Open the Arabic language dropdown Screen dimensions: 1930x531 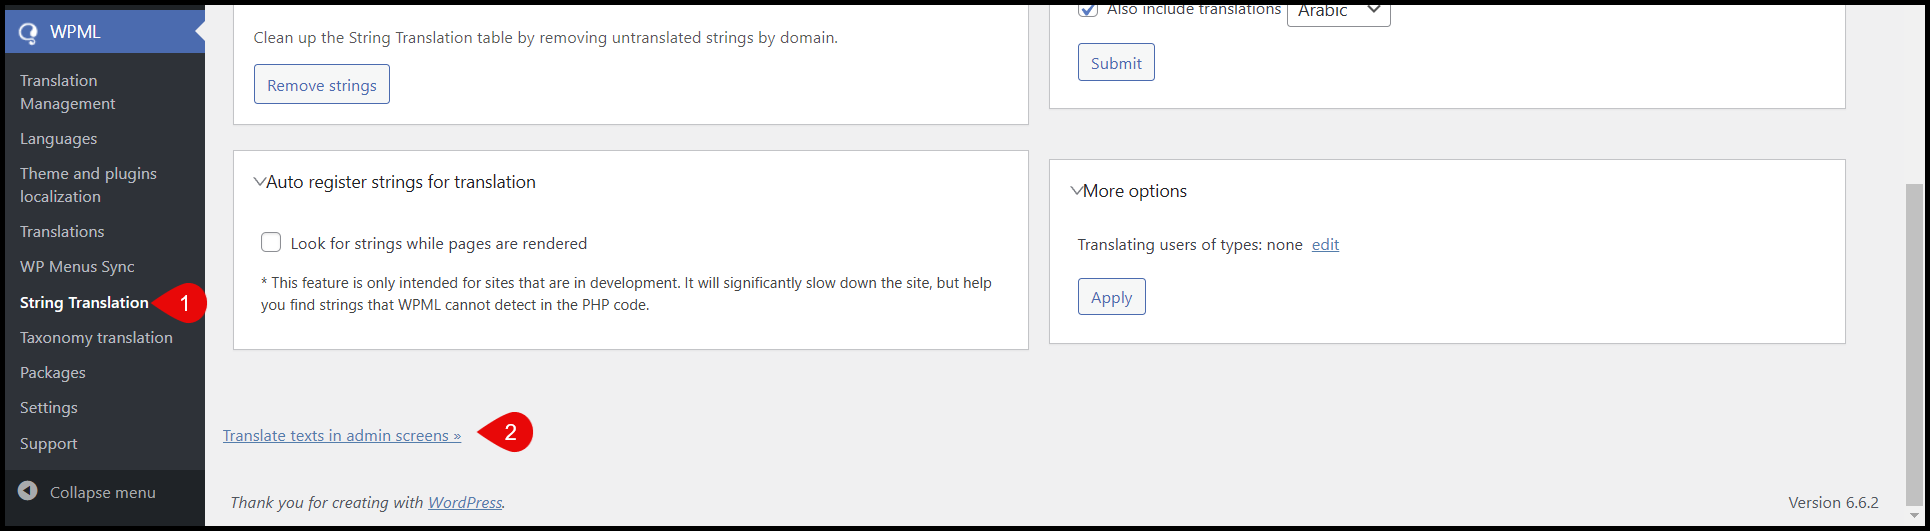[1338, 12]
